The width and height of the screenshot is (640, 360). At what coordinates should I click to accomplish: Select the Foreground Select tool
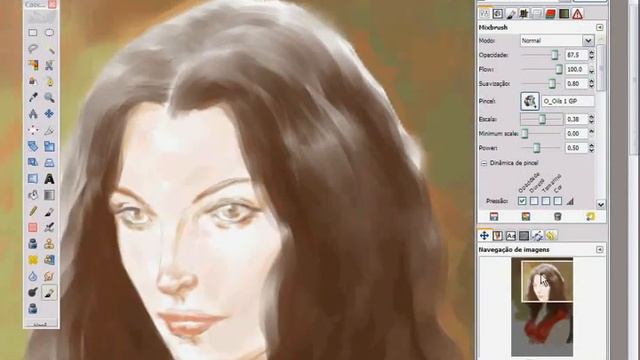(x=33, y=81)
